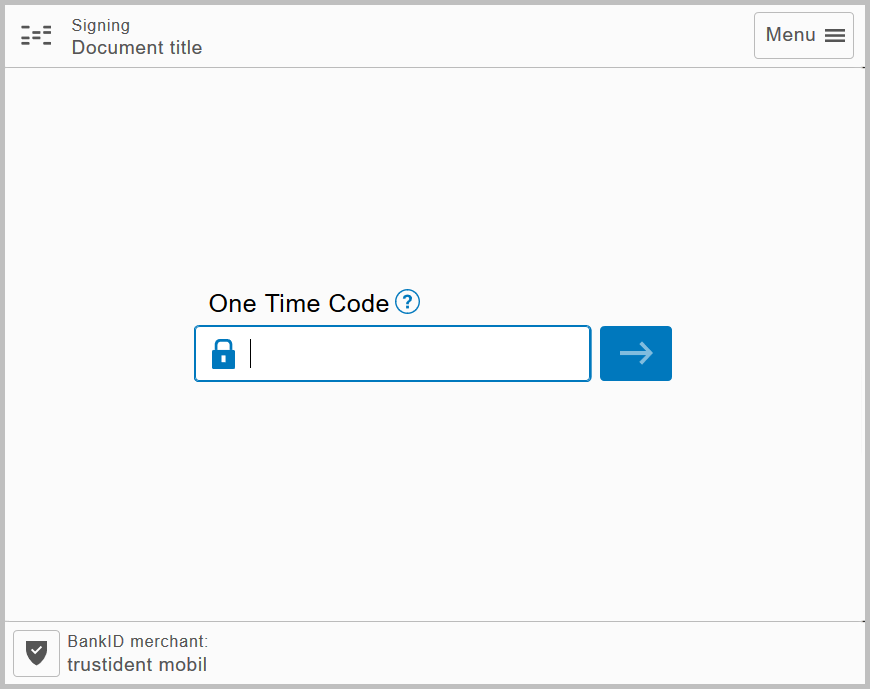Click the word merchant in the footer
This screenshot has width=870, height=689.
pyautogui.click(x=169, y=641)
